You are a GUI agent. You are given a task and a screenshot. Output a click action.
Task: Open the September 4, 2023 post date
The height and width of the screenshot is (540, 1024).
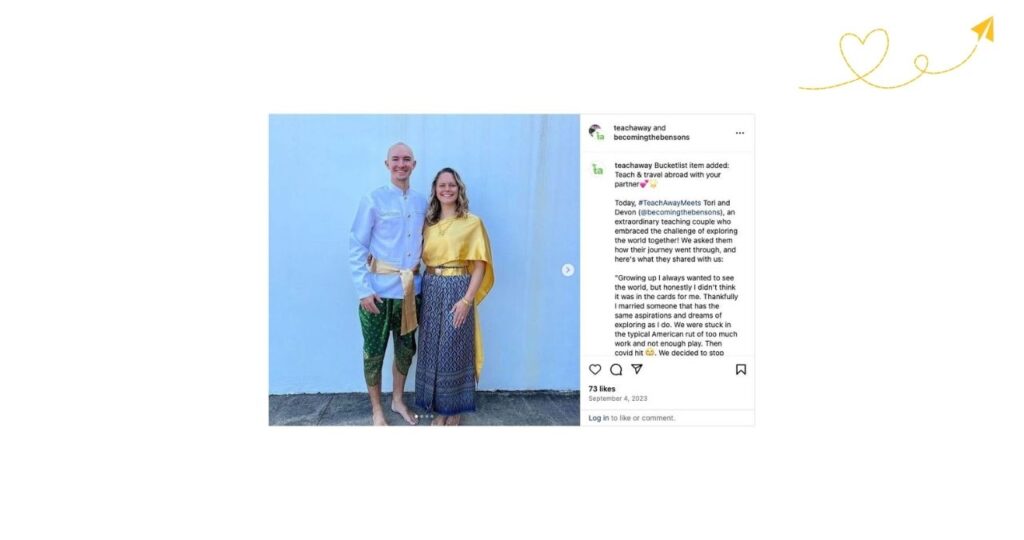618,398
